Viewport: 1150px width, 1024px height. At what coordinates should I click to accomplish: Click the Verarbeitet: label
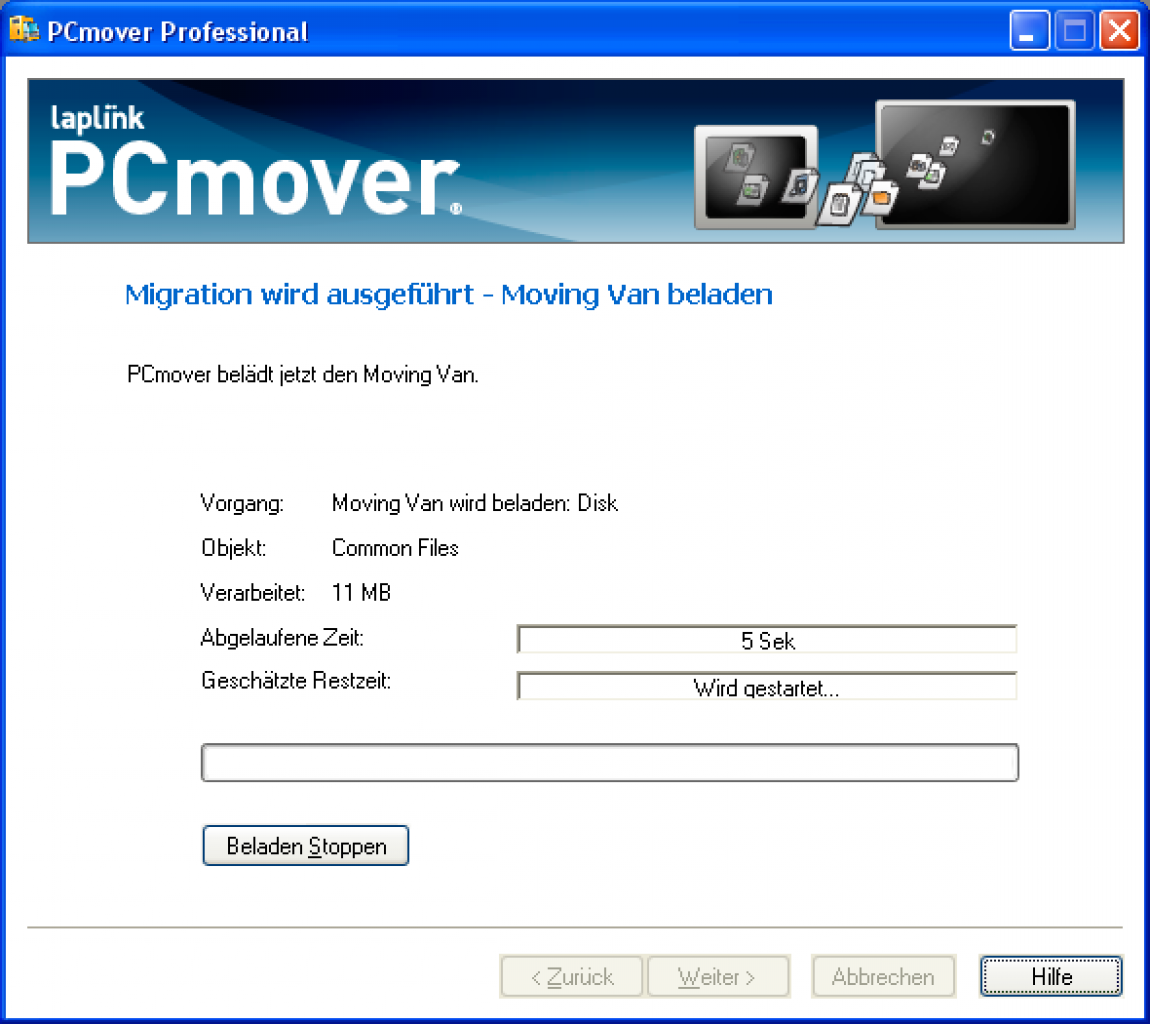coord(252,592)
